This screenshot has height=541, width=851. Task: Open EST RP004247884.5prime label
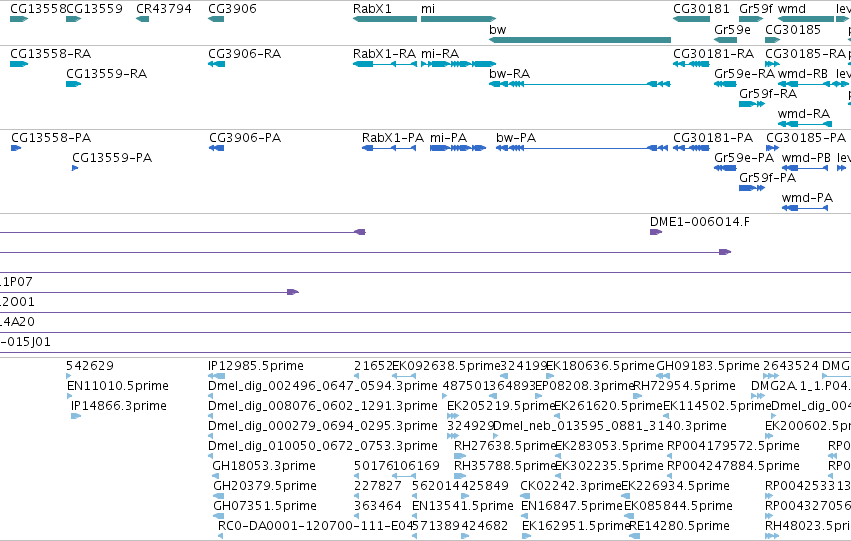[x=733, y=466]
